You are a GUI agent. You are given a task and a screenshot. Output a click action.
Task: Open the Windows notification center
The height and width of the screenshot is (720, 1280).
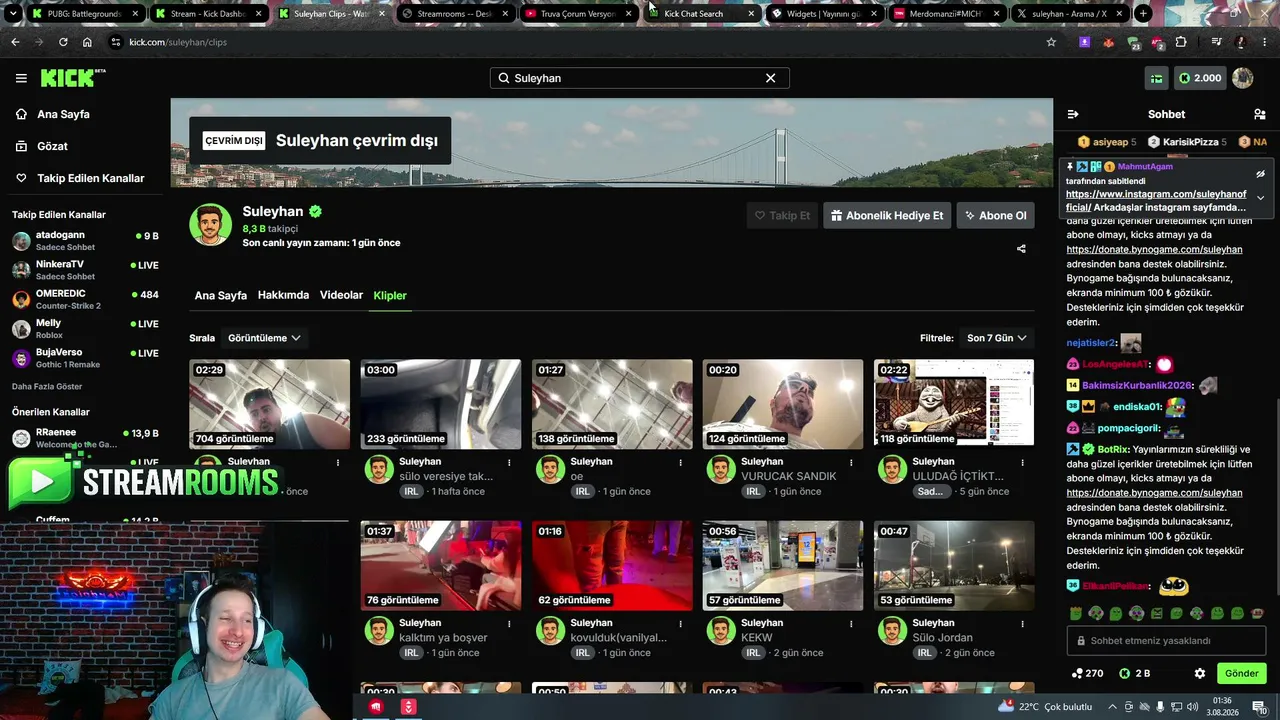[x=1260, y=707]
